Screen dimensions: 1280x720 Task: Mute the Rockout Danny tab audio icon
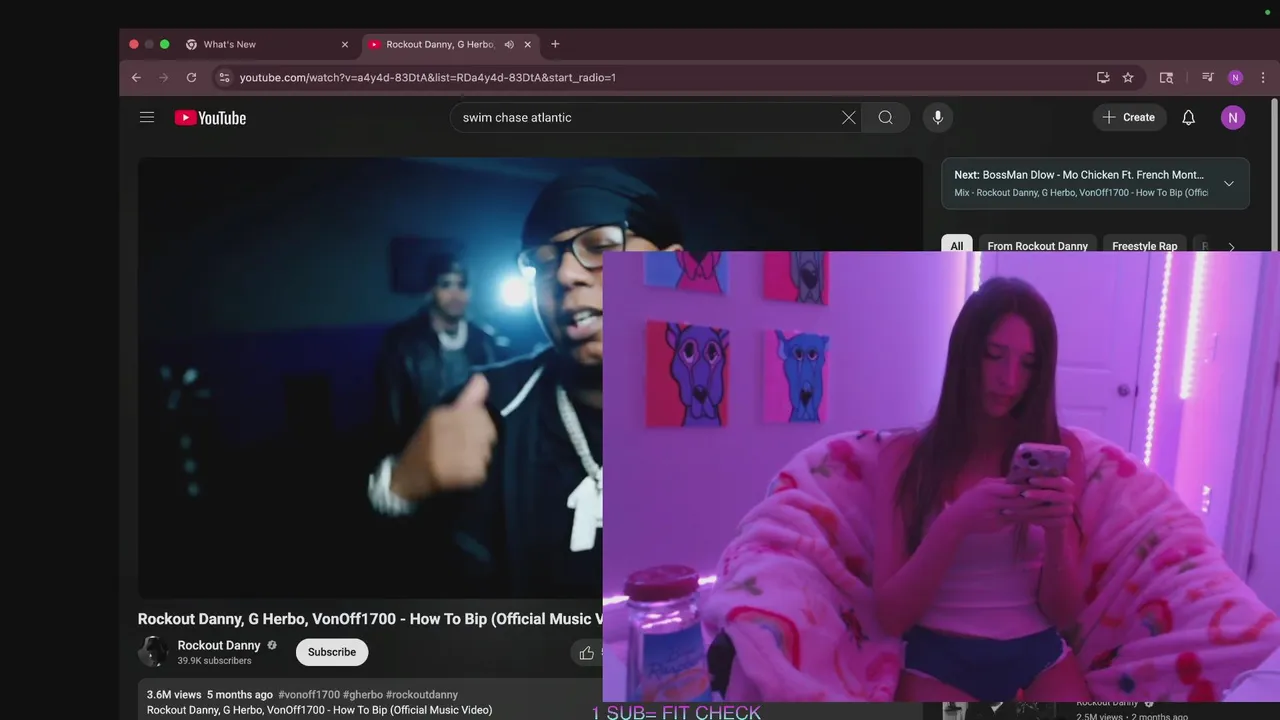509,44
